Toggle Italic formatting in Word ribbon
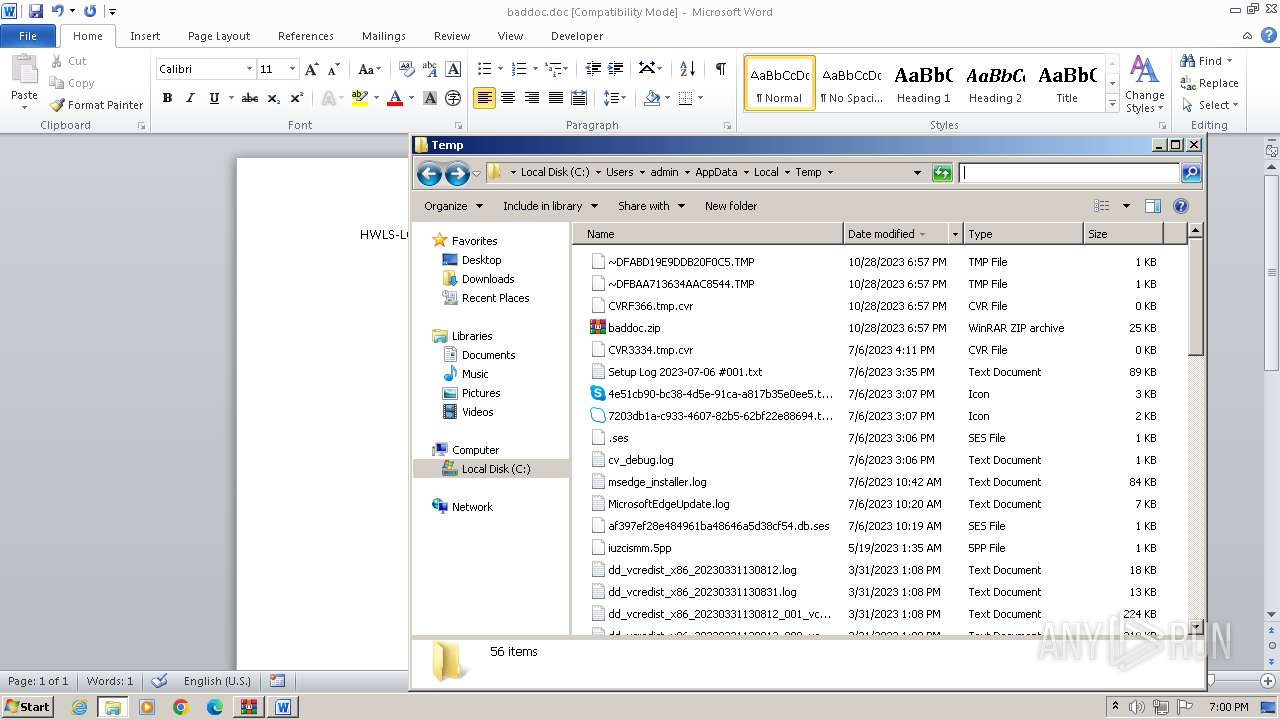This screenshot has width=1280, height=720. [190, 98]
